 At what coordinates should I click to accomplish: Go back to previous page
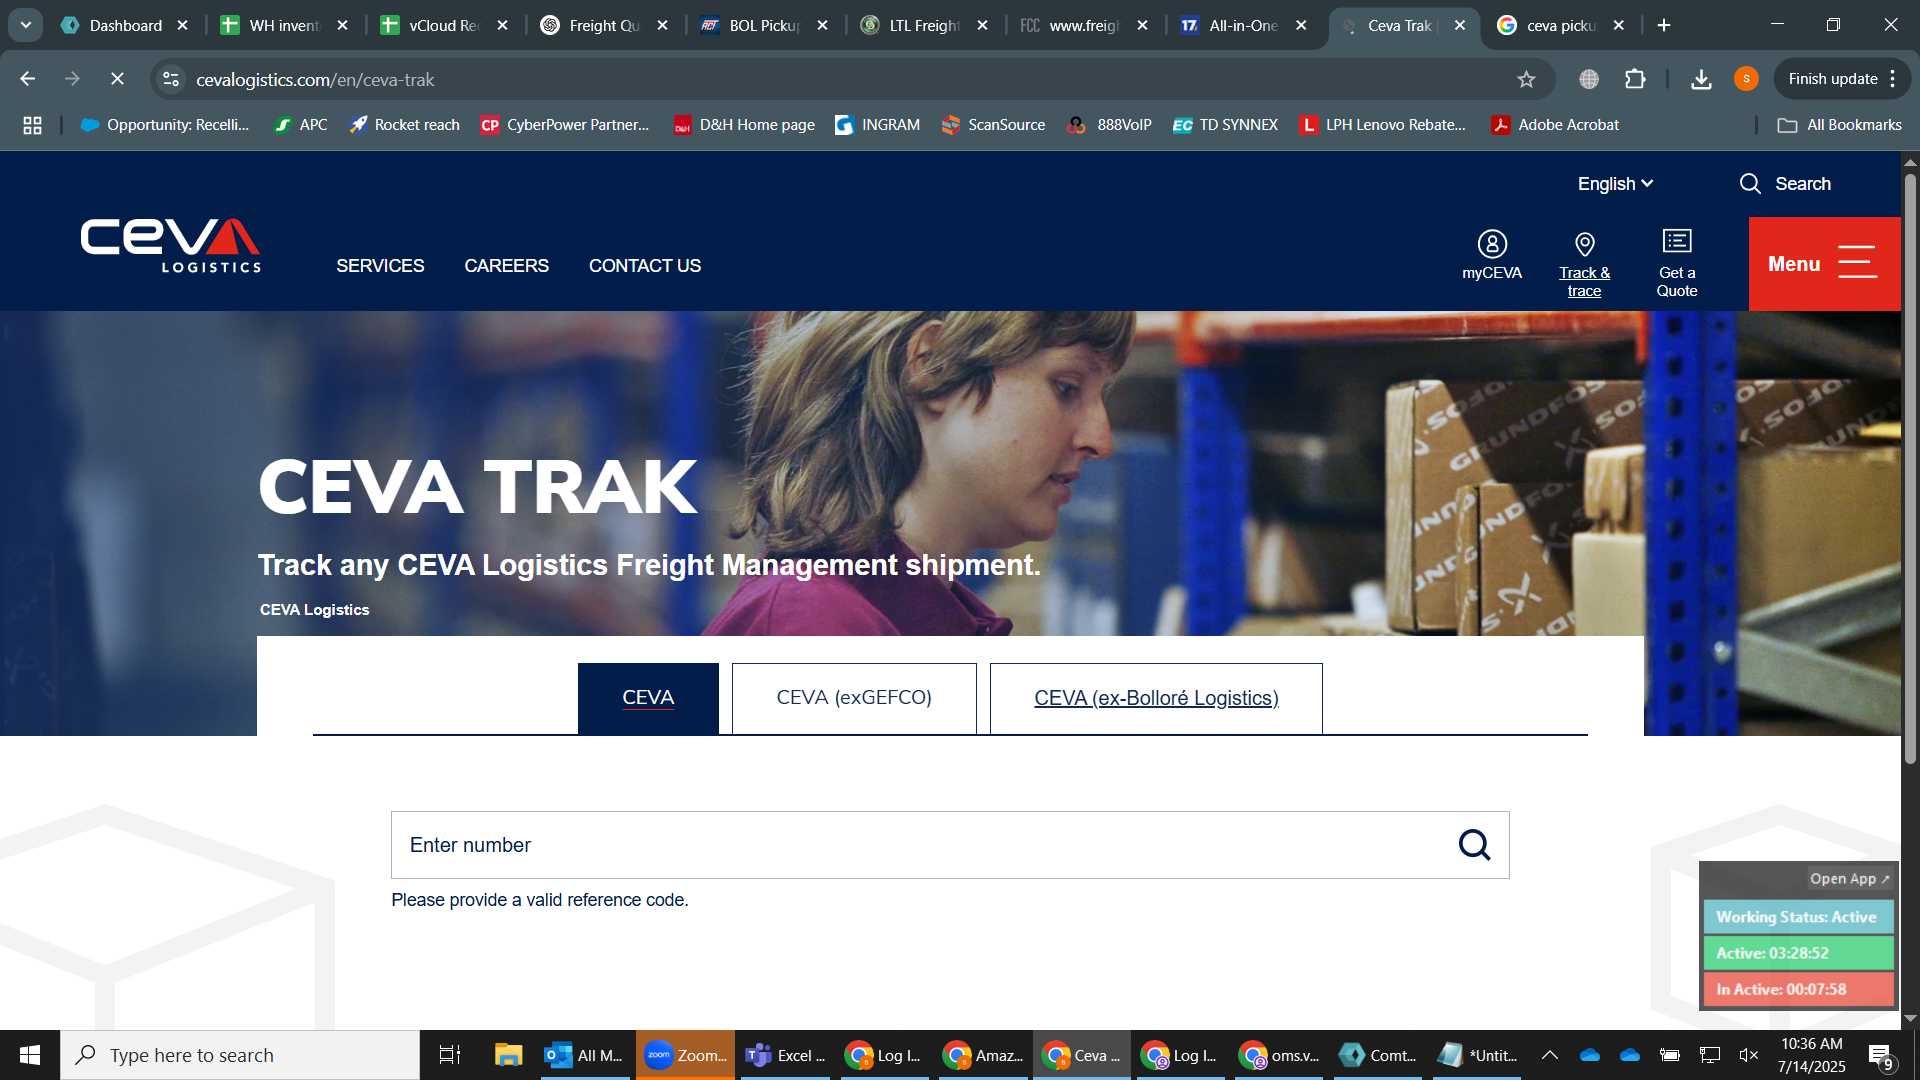[x=28, y=79]
